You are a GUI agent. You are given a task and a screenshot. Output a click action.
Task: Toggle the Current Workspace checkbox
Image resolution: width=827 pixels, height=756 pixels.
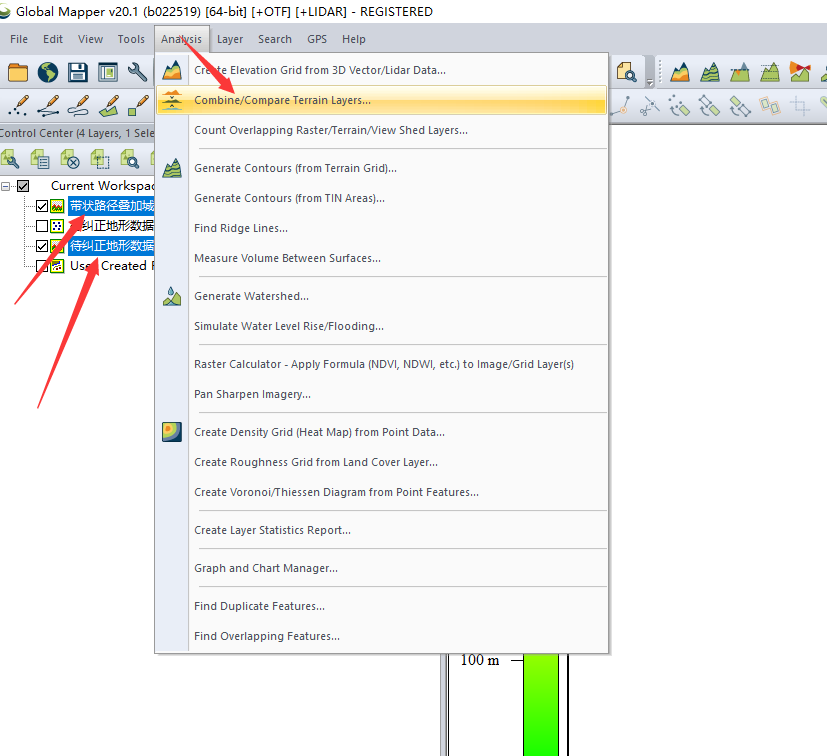pyautogui.click(x=23, y=186)
